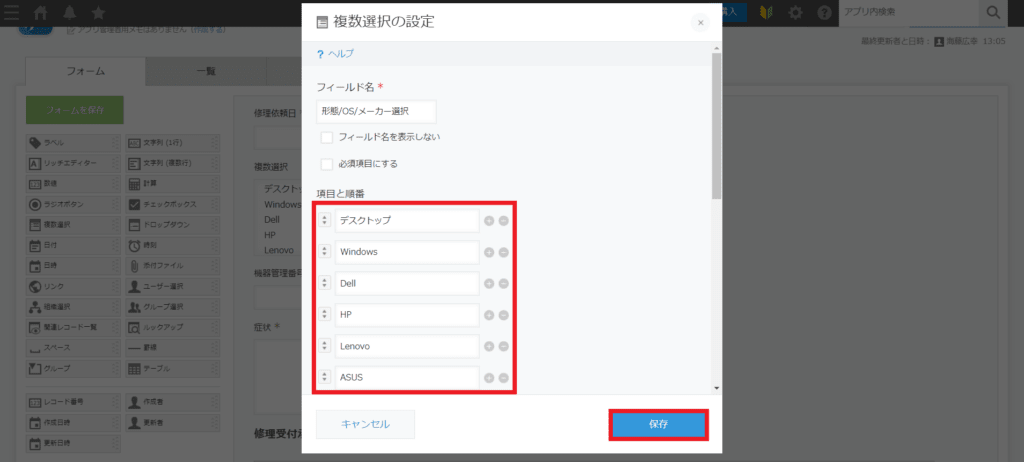Select the フォーム tab

(85, 71)
